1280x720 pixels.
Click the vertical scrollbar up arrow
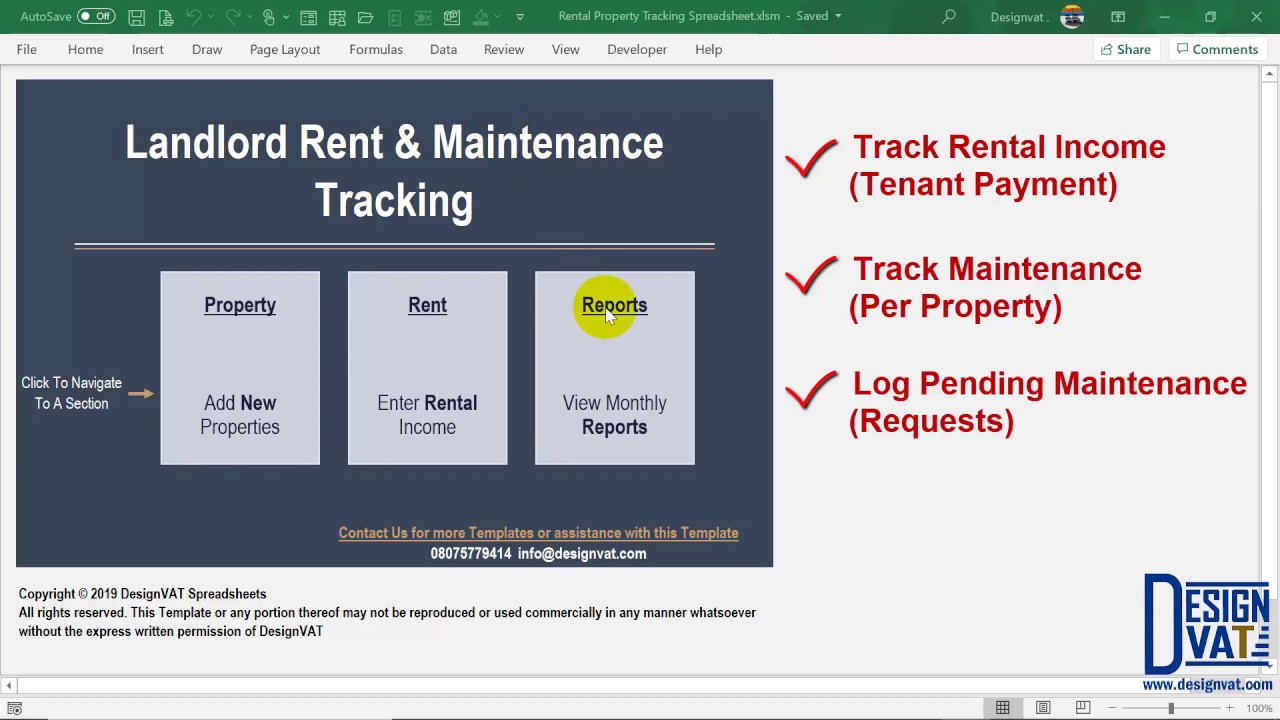tap(1272, 73)
